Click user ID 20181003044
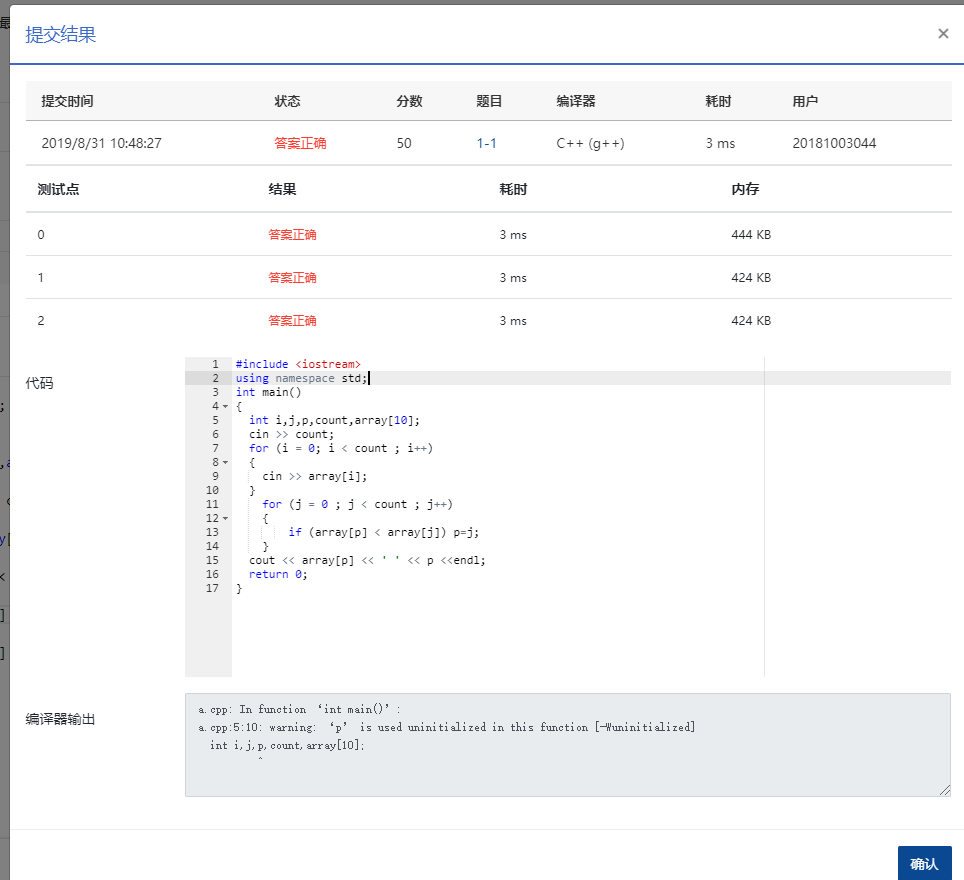 834,143
